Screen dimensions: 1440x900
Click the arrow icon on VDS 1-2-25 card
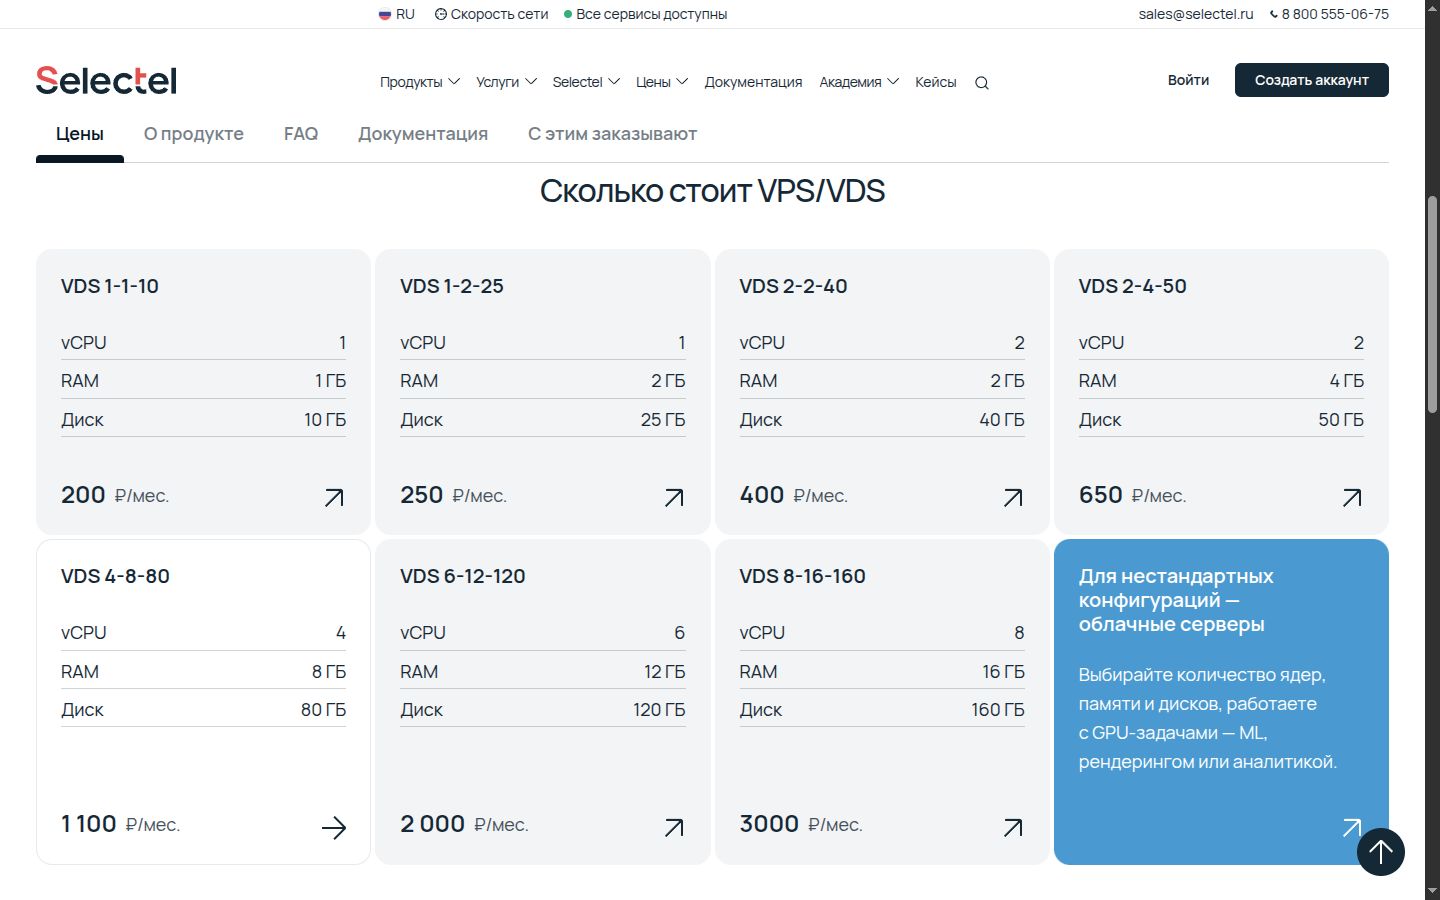coord(674,497)
